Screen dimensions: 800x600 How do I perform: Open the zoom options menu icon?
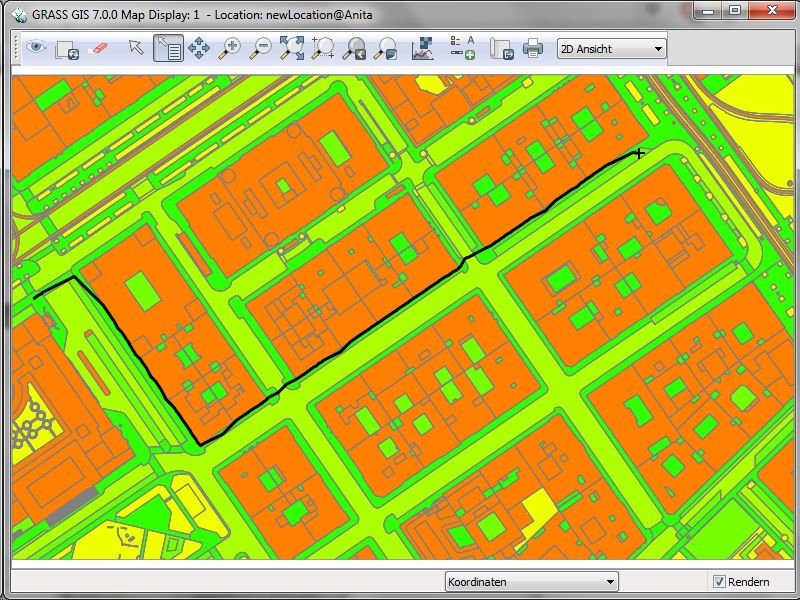[x=385, y=48]
